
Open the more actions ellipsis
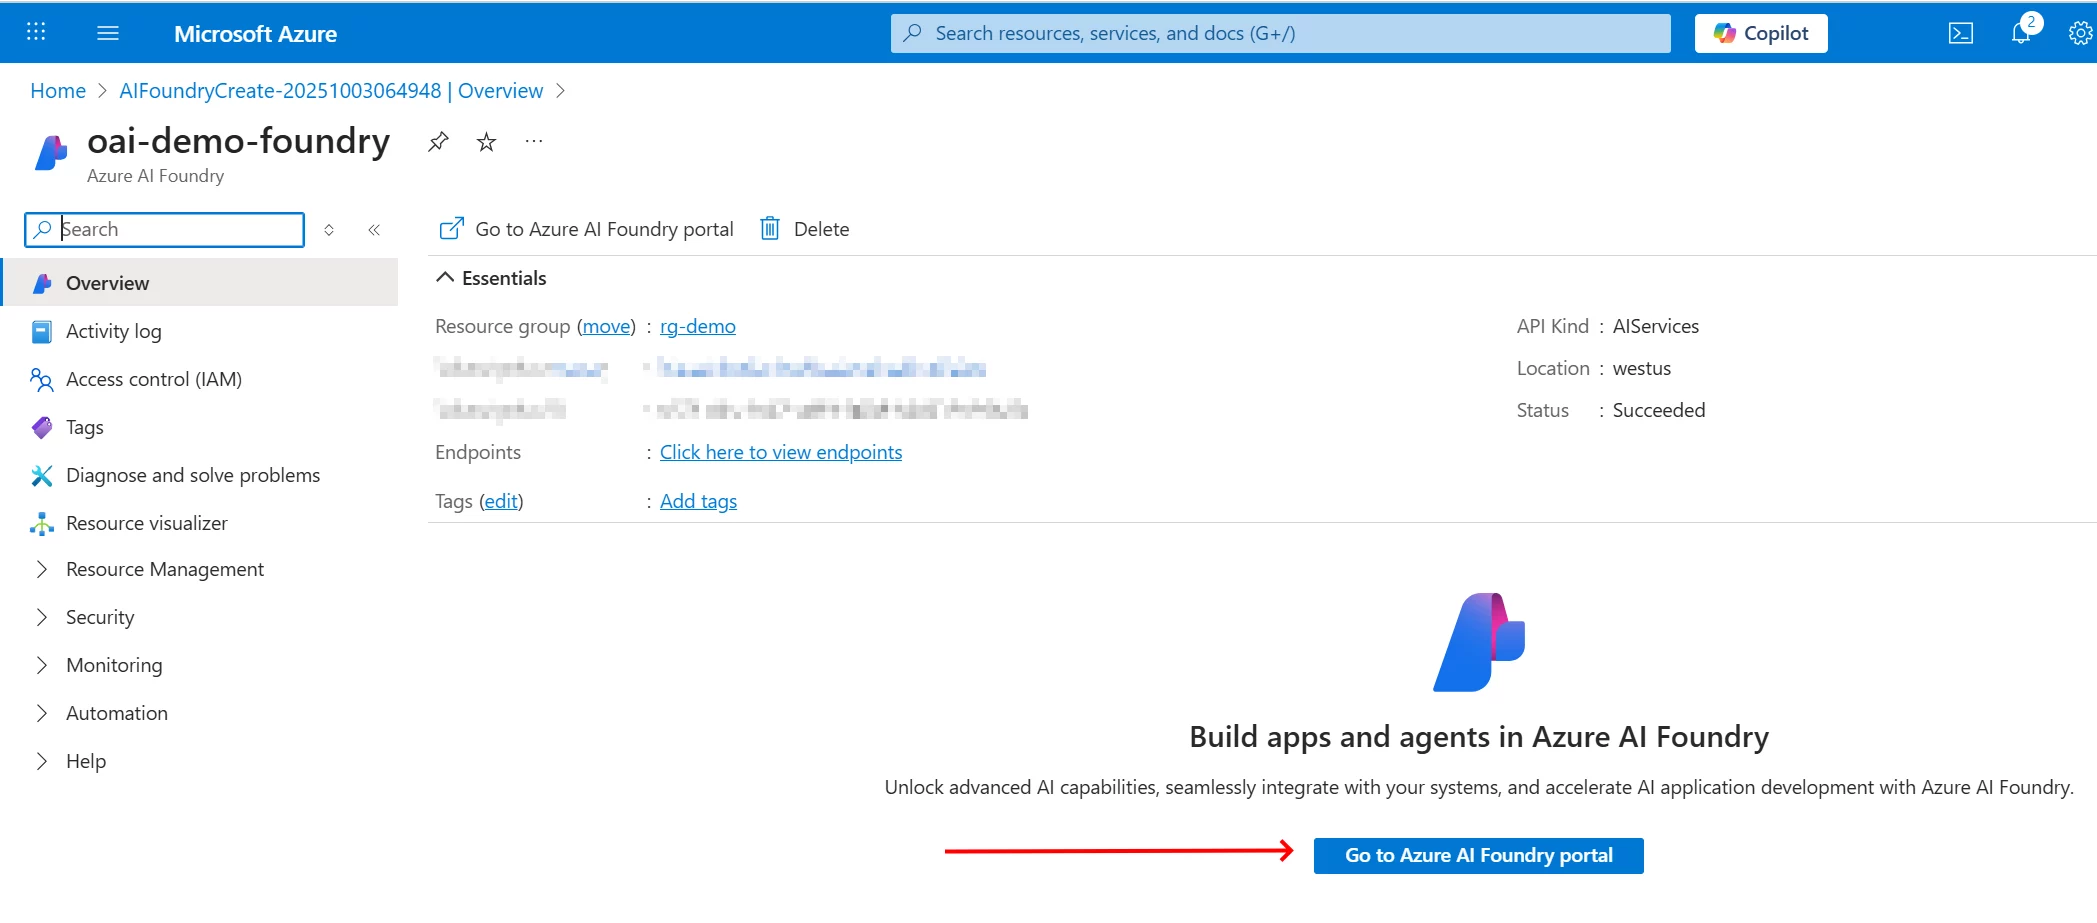click(x=534, y=142)
